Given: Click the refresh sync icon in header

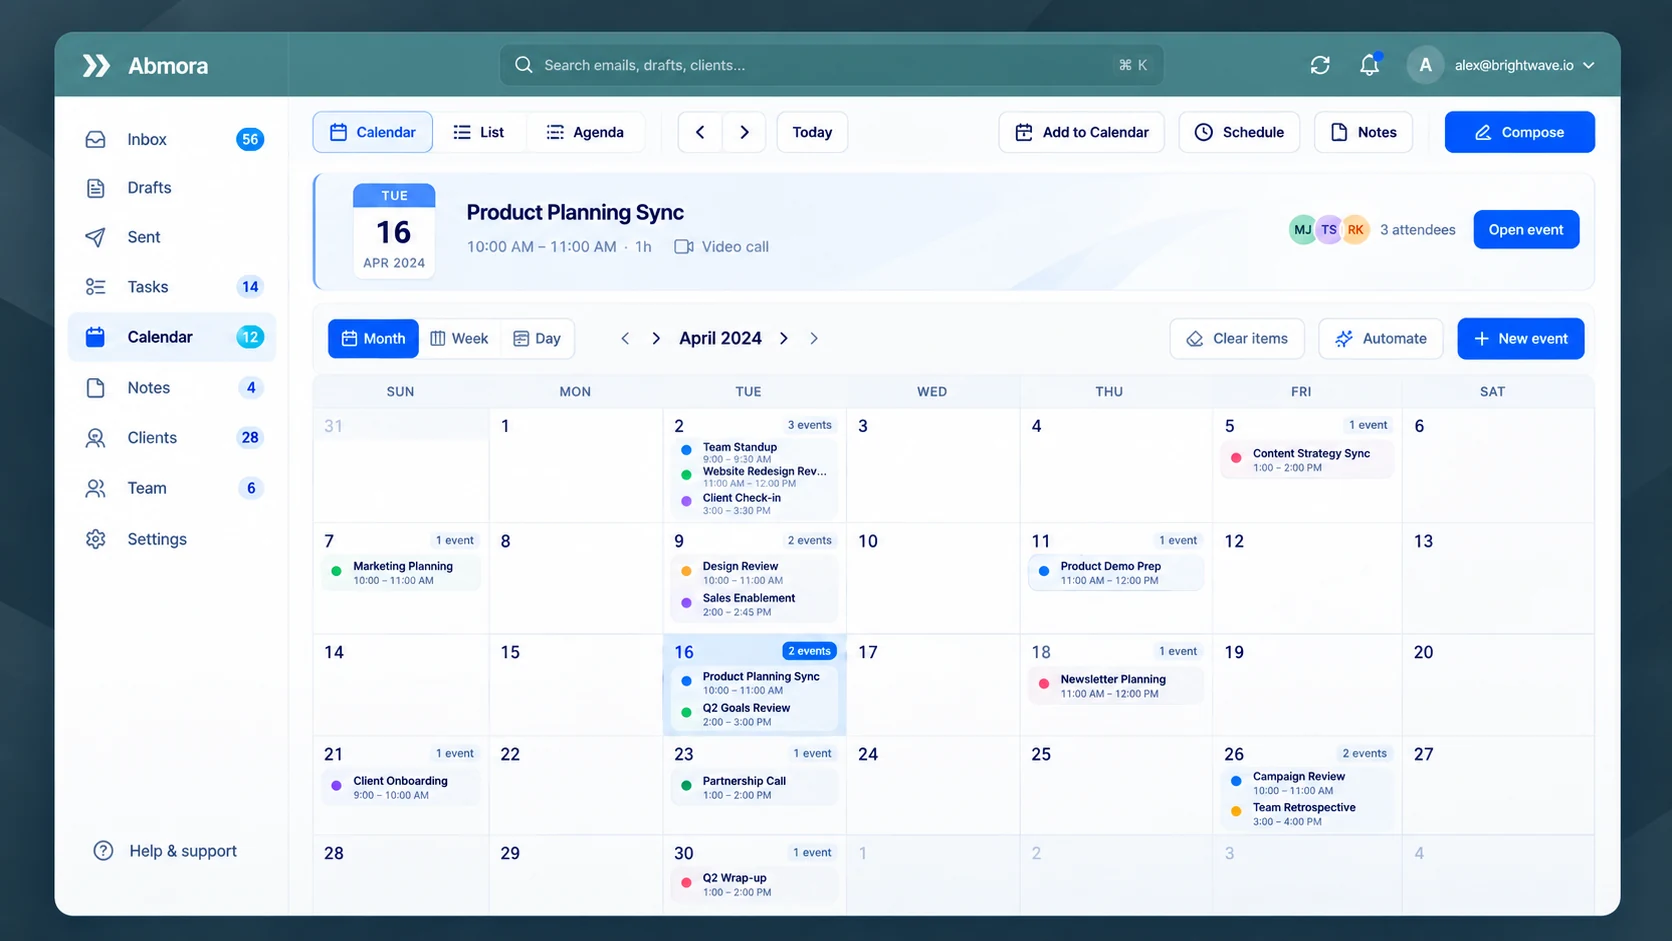Looking at the screenshot, I should coord(1320,65).
